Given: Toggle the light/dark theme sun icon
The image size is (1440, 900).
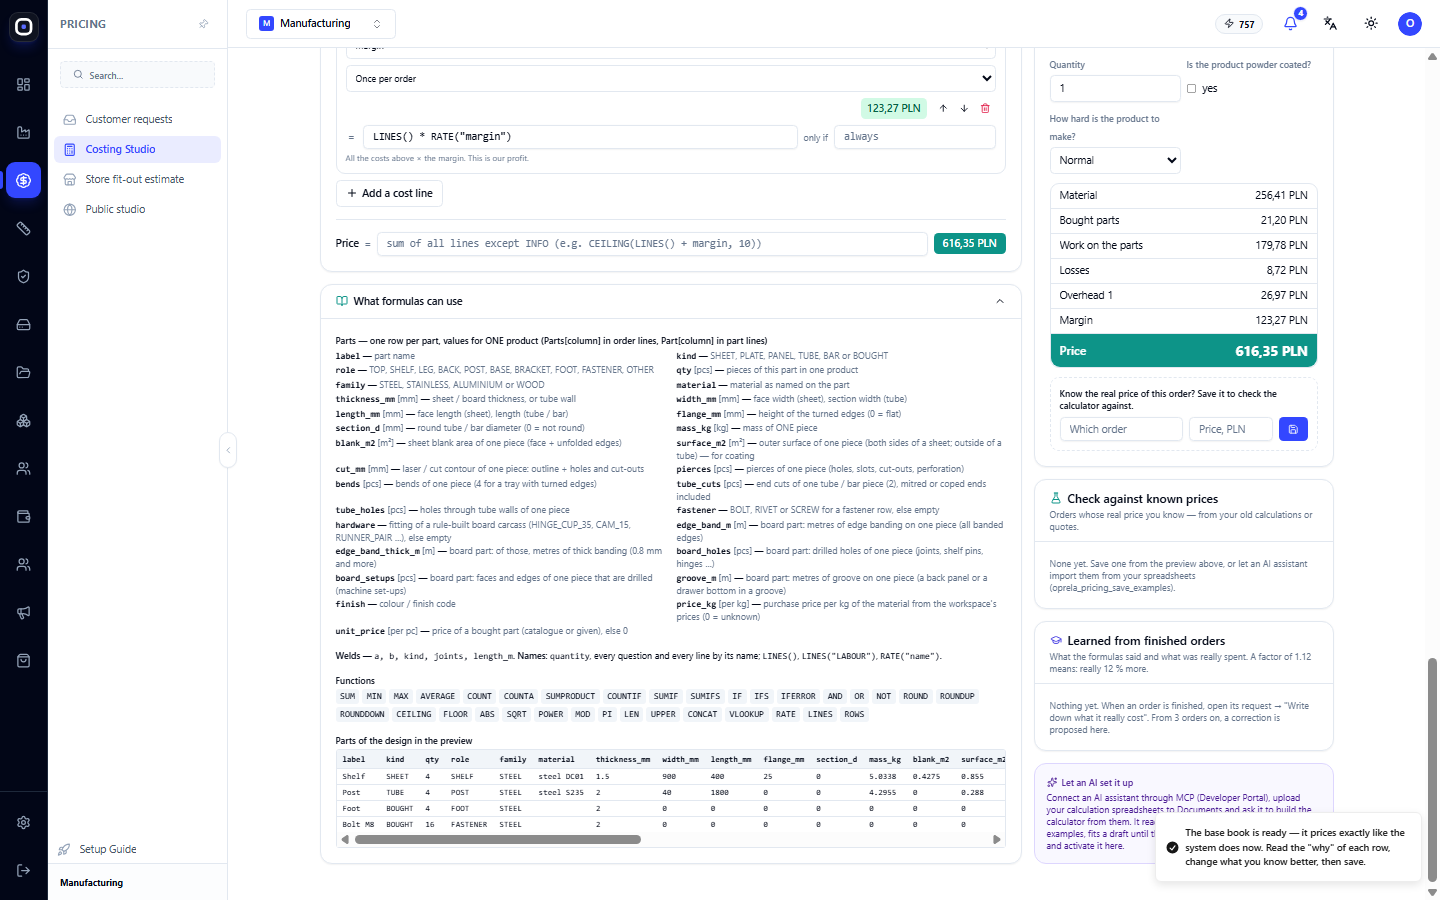Looking at the screenshot, I should pyautogui.click(x=1371, y=24).
